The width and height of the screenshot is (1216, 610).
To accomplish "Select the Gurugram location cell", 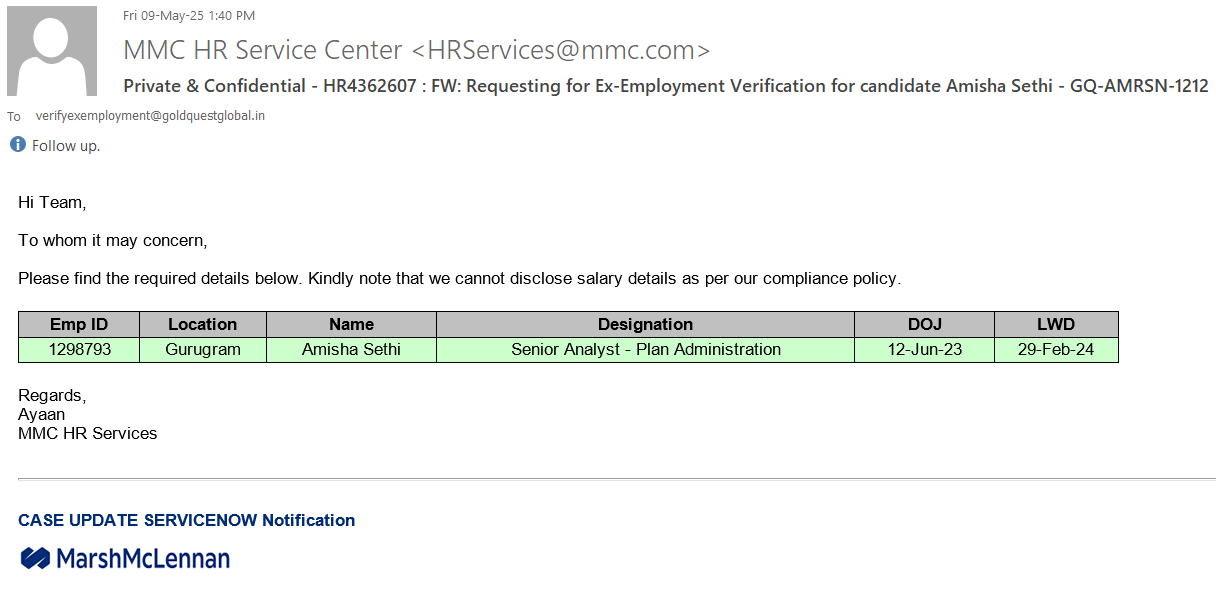I will pyautogui.click(x=202, y=350).
